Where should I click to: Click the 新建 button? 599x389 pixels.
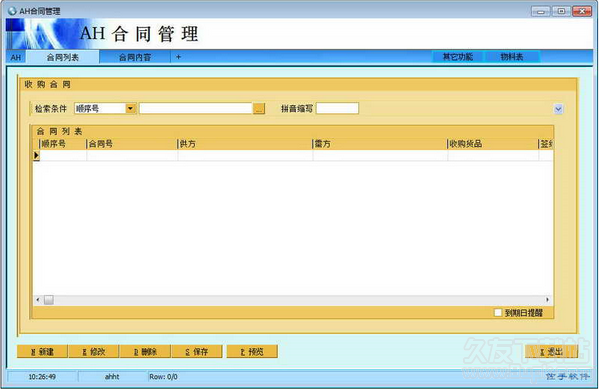[x=42, y=352]
